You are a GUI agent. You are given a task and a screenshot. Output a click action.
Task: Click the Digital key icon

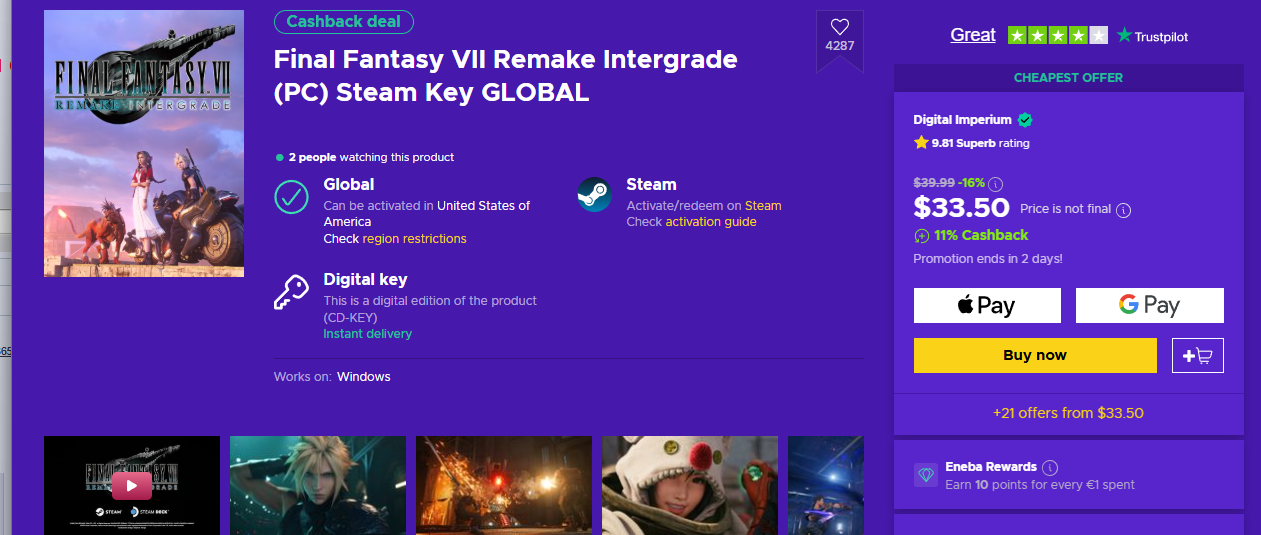[291, 292]
